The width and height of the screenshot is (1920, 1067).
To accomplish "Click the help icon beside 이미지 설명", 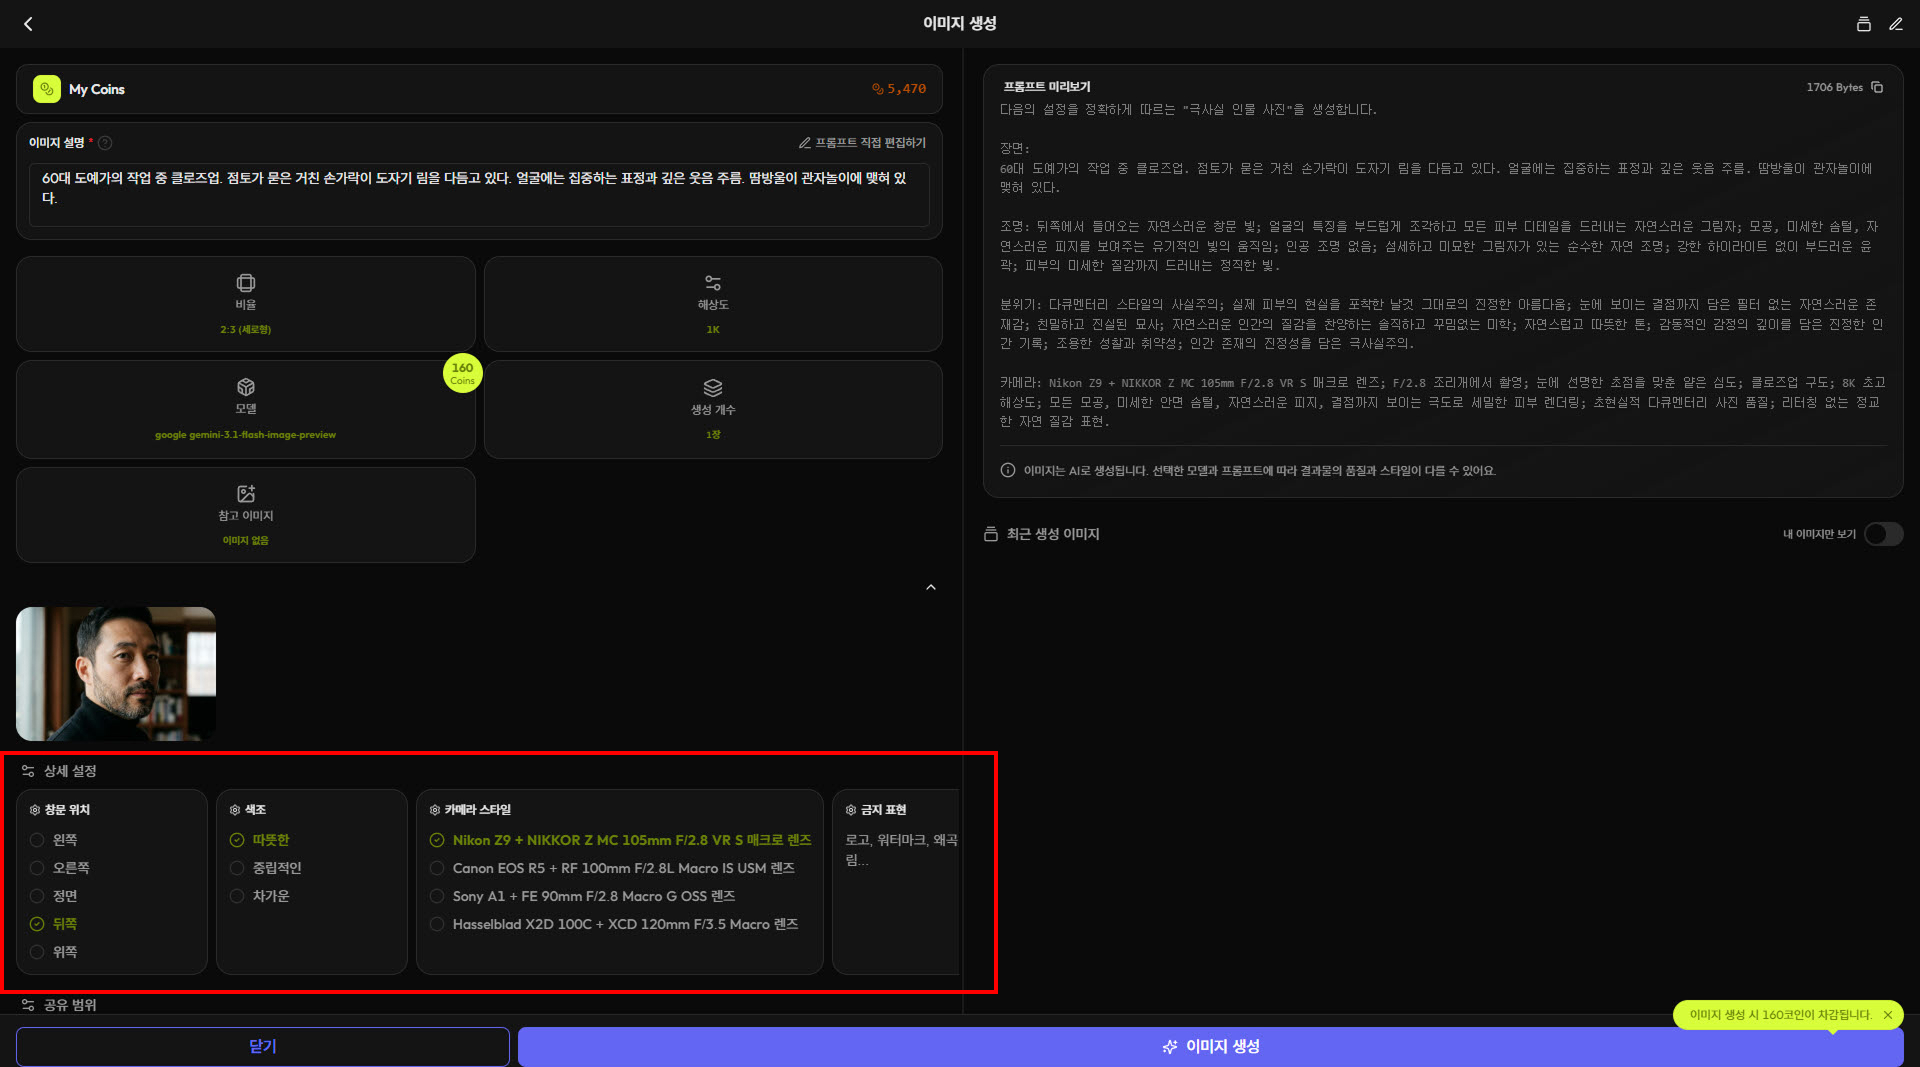I will coord(105,143).
